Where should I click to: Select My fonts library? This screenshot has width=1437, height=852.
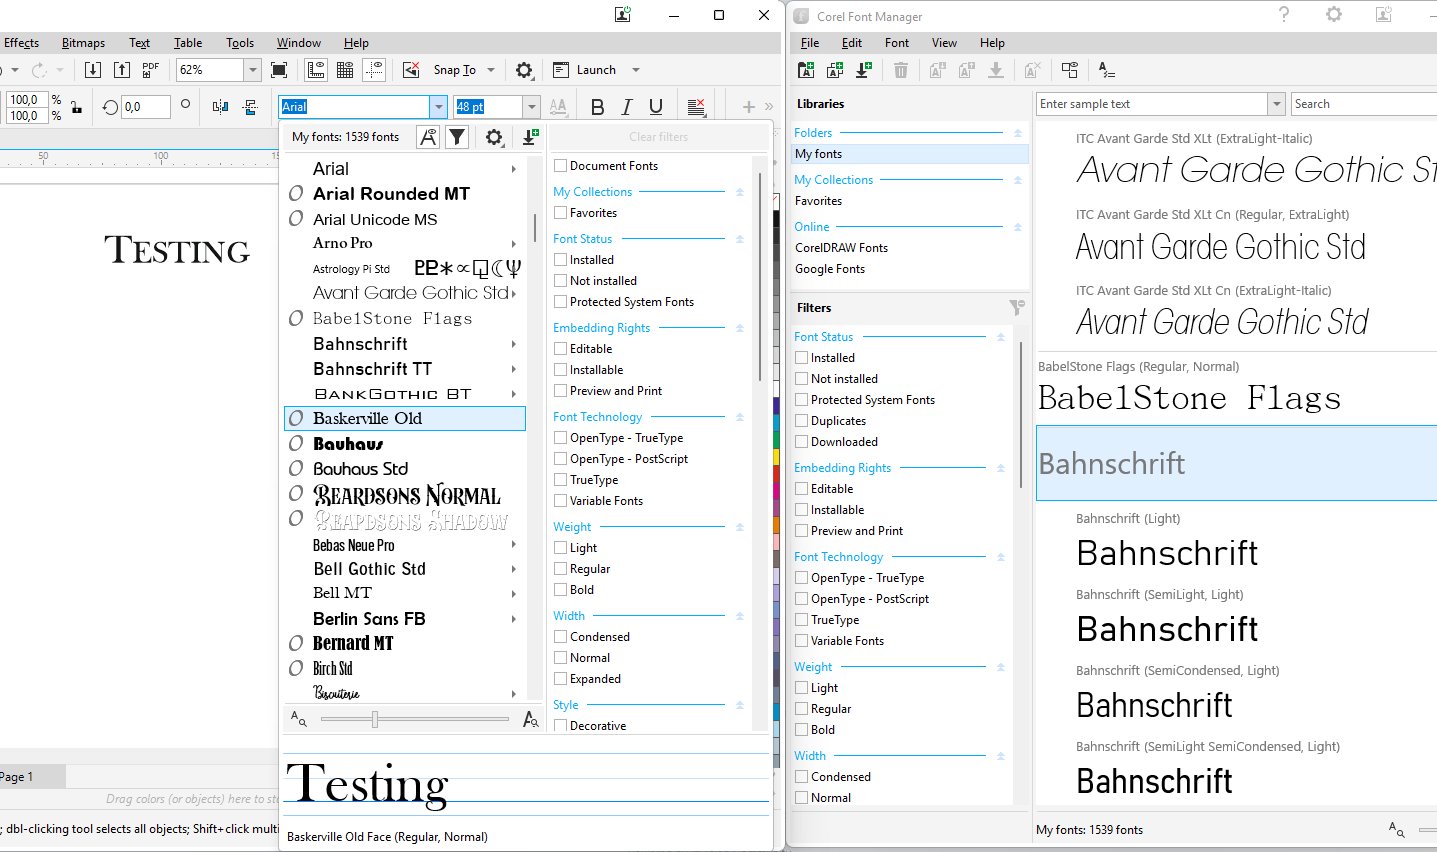[x=909, y=154]
